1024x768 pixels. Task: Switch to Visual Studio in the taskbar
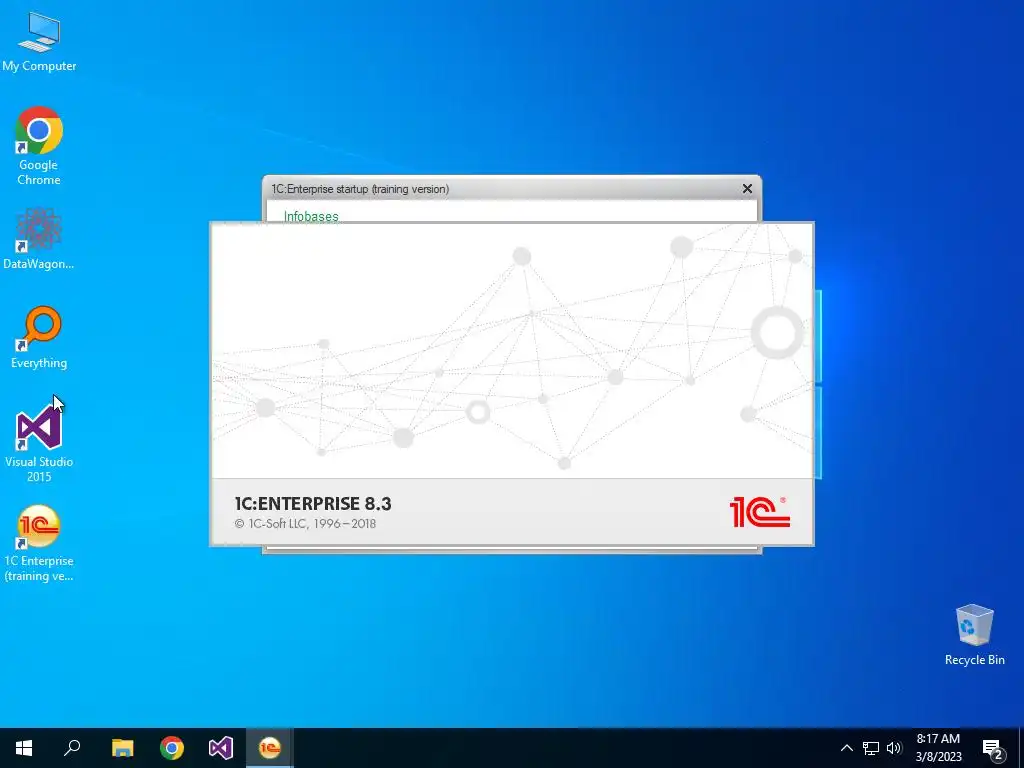221,748
